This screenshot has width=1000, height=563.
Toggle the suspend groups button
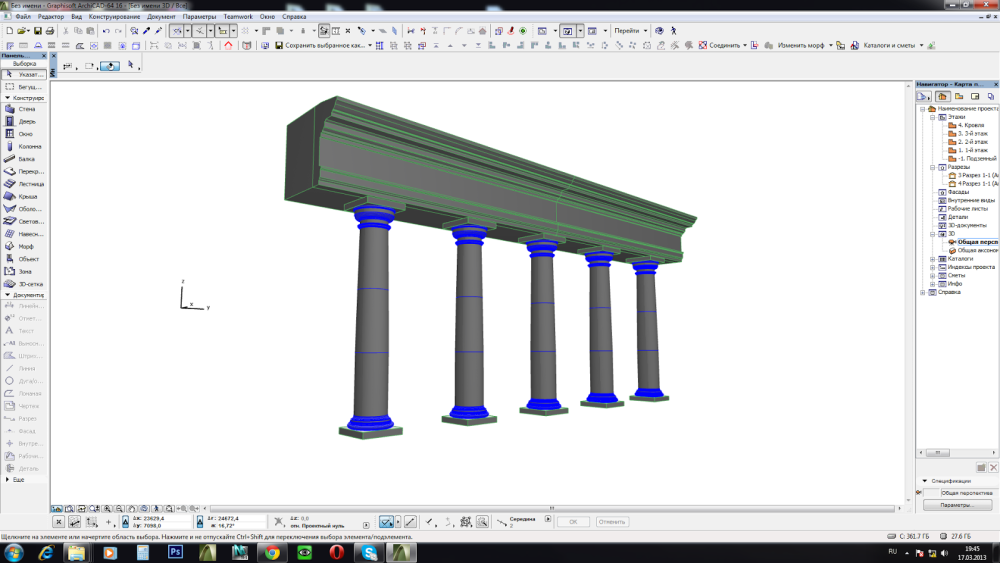pyautogui.click(x=324, y=31)
